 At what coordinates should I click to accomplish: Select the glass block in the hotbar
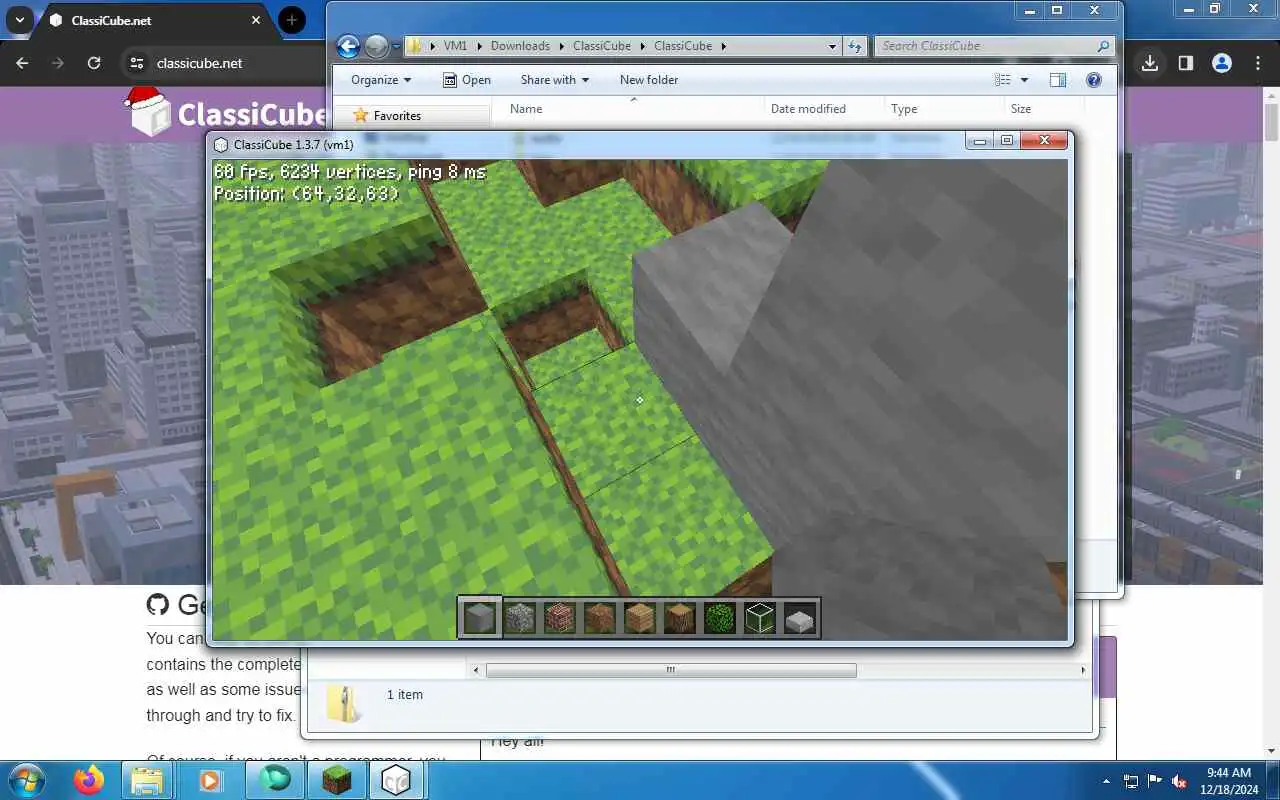[x=760, y=618]
